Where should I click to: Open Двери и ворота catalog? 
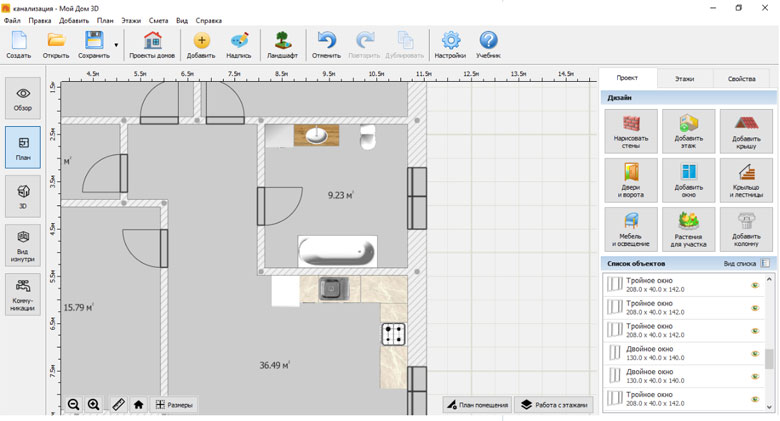click(631, 180)
